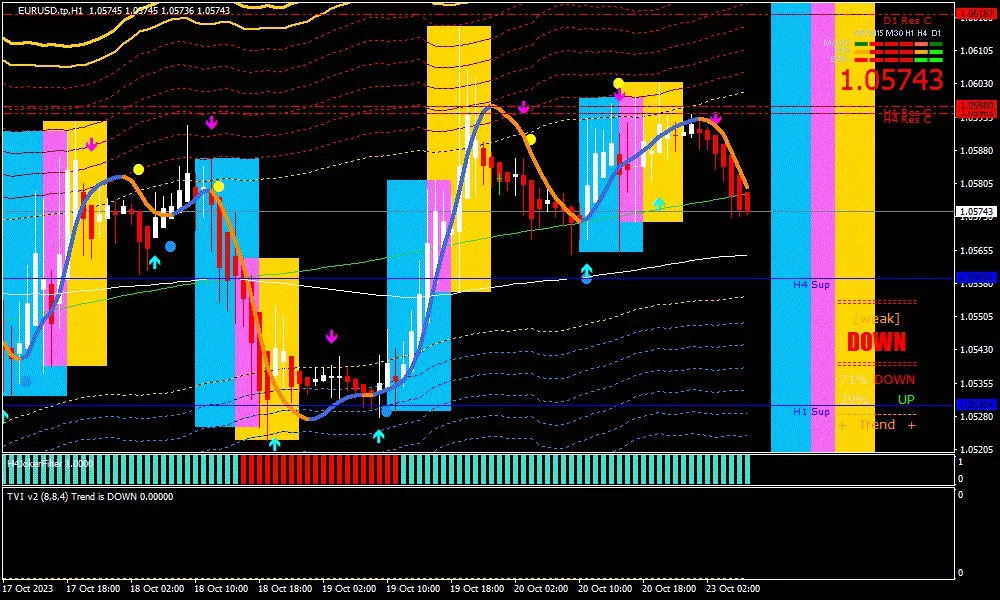The image size is (1000, 600).
Task: Click the 1.05205 price axis value
Action: 976,450
